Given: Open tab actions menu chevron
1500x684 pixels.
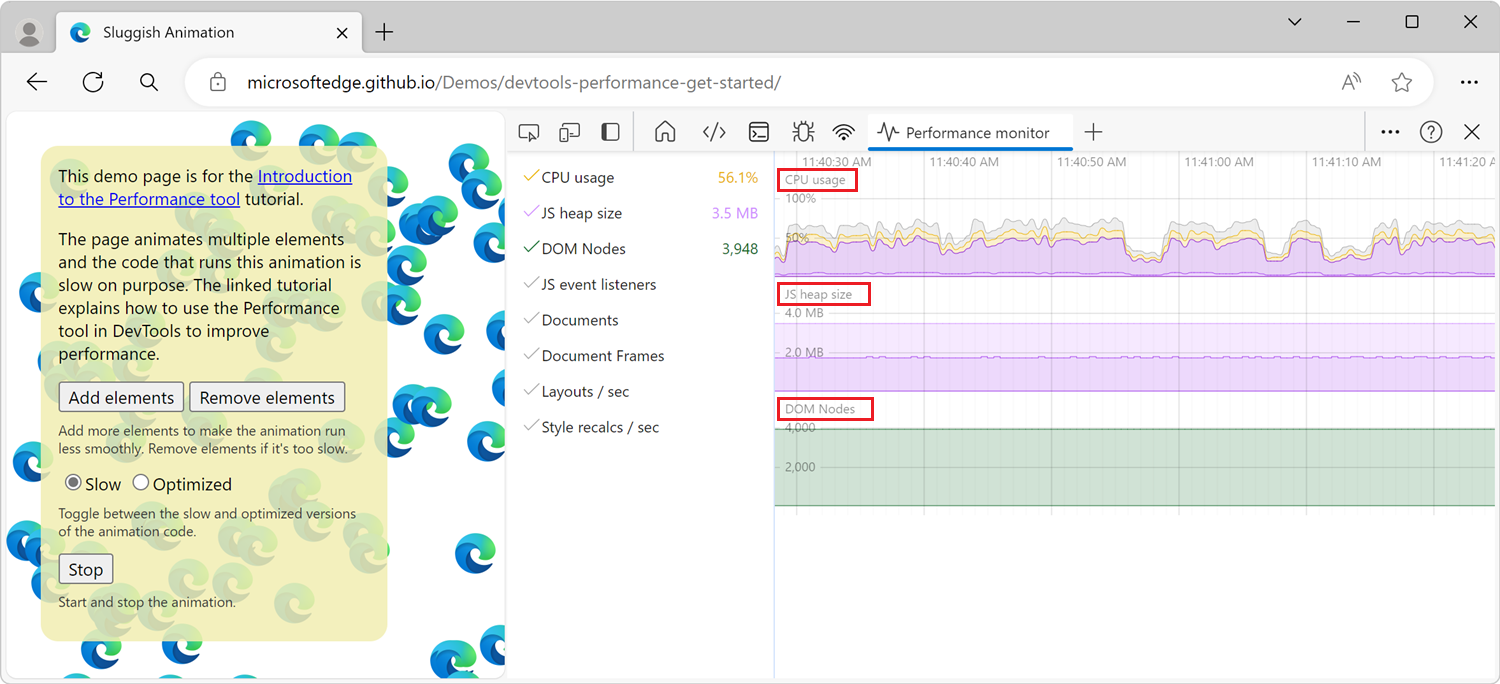Looking at the screenshot, I should click(x=1295, y=22).
